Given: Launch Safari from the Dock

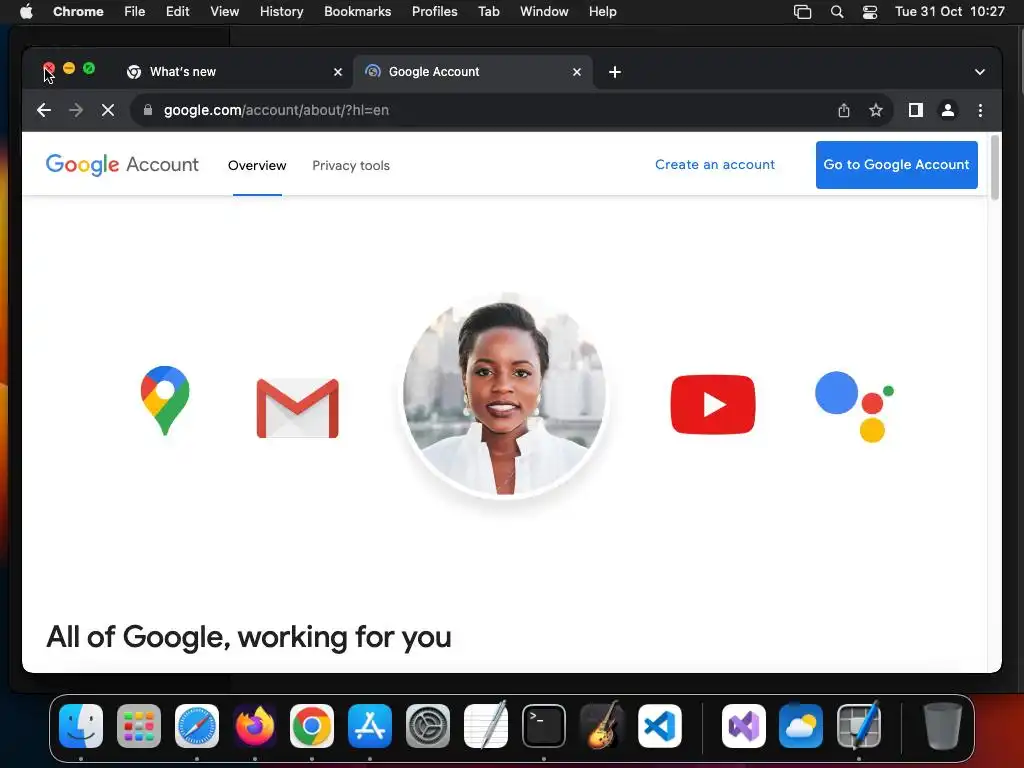Looking at the screenshot, I should coord(197,726).
